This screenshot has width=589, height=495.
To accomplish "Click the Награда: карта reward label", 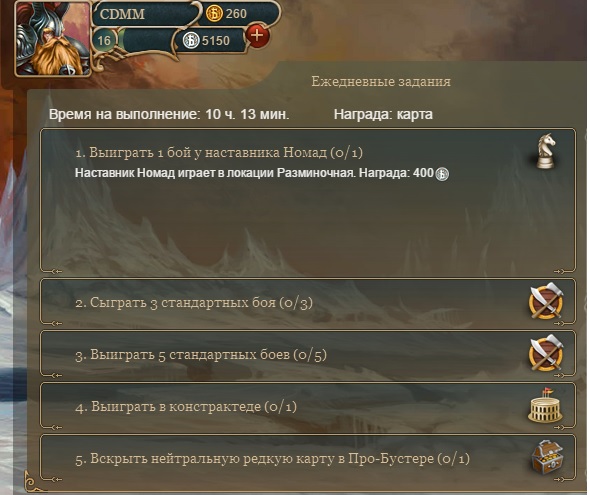I will click(383, 114).
